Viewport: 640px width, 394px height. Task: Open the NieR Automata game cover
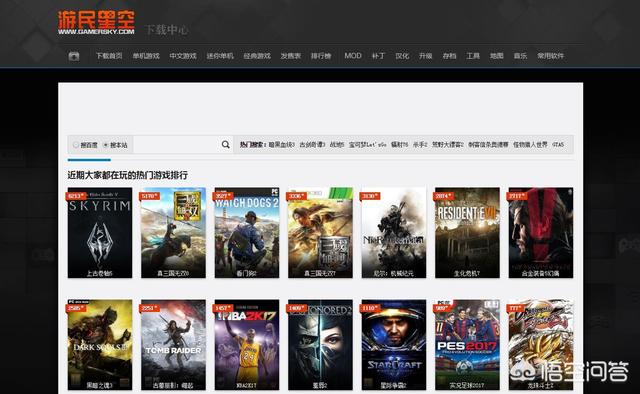pyautogui.click(x=394, y=233)
